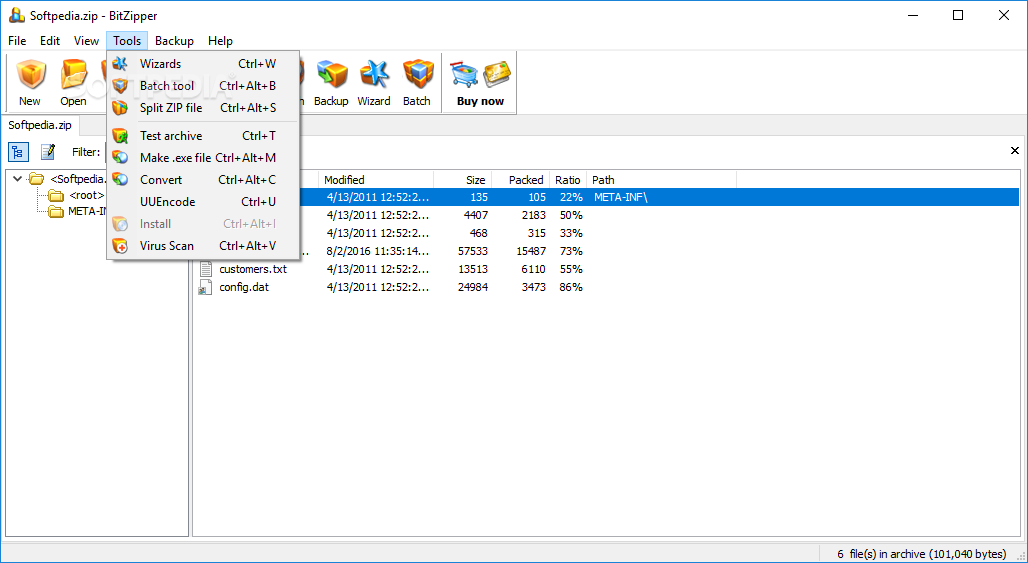
Task: Open the Help menu
Action: 220,41
